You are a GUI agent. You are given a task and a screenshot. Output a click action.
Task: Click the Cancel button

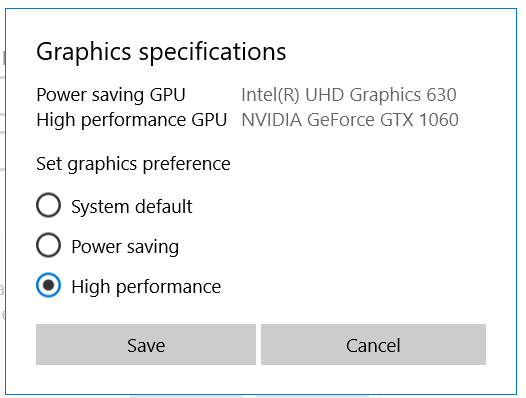click(x=373, y=344)
